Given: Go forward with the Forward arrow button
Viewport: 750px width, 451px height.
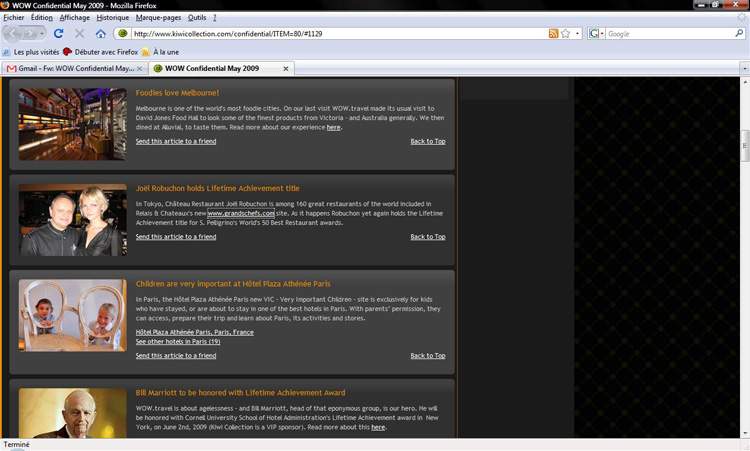Looking at the screenshot, I should pyautogui.click(x=29, y=34).
